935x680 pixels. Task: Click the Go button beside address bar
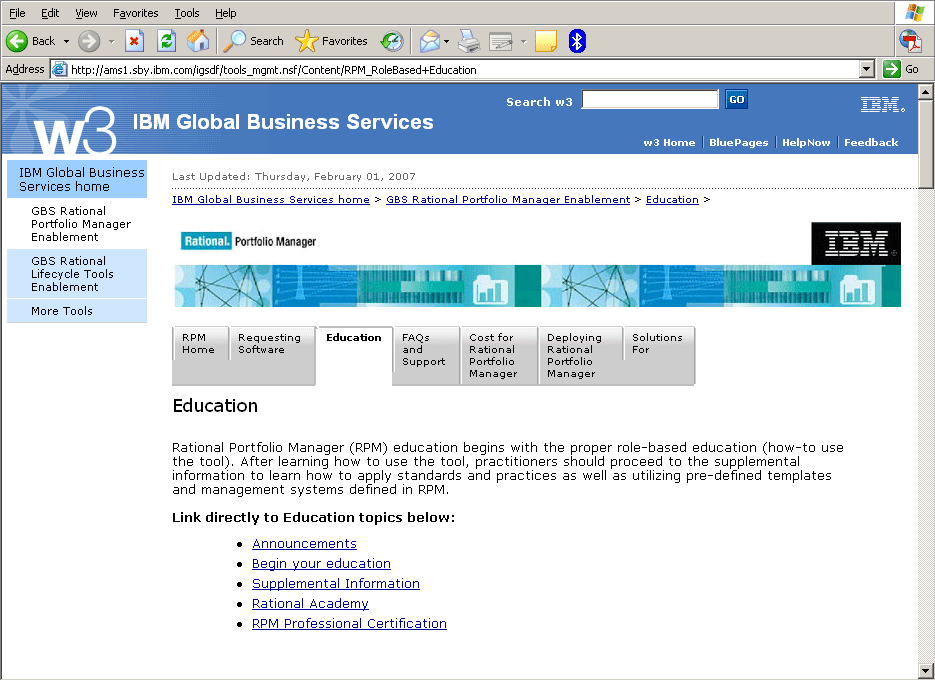pos(902,69)
